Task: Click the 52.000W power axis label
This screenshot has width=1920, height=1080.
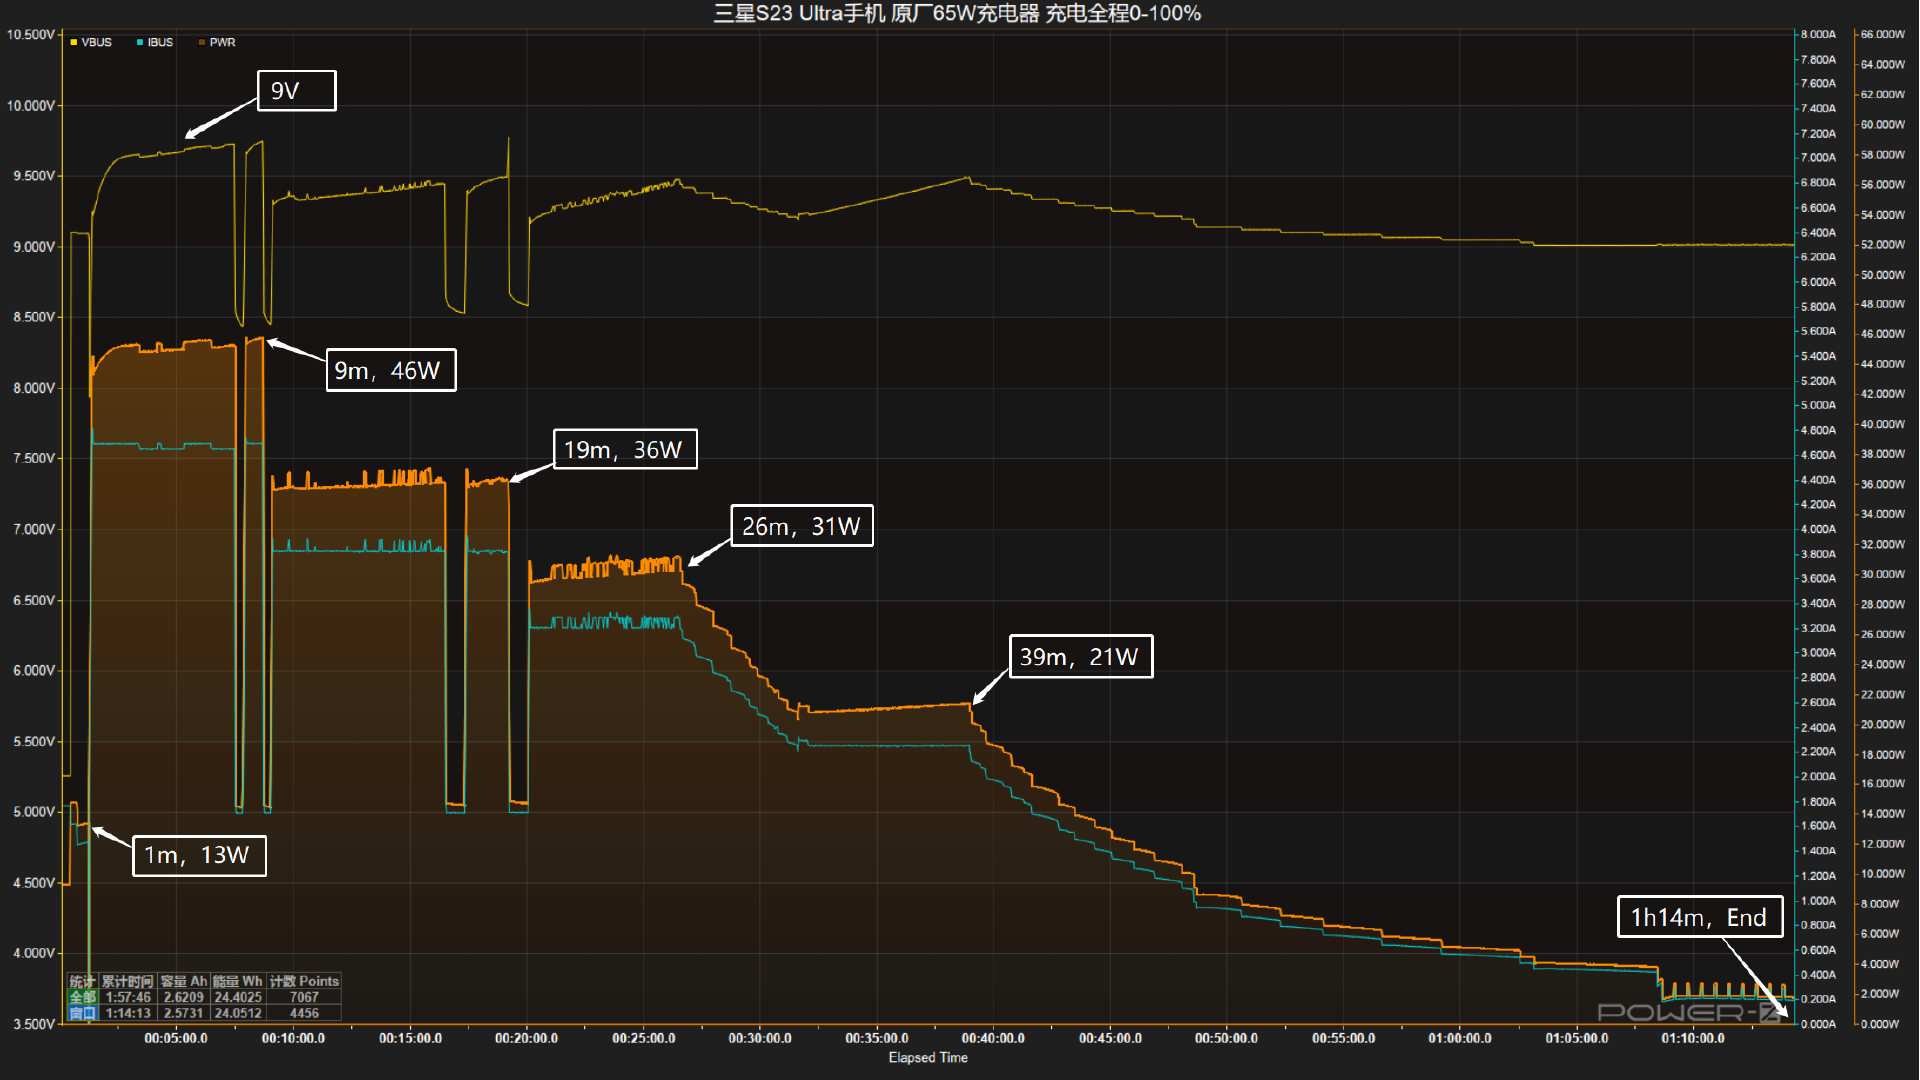Action: click(x=1883, y=245)
